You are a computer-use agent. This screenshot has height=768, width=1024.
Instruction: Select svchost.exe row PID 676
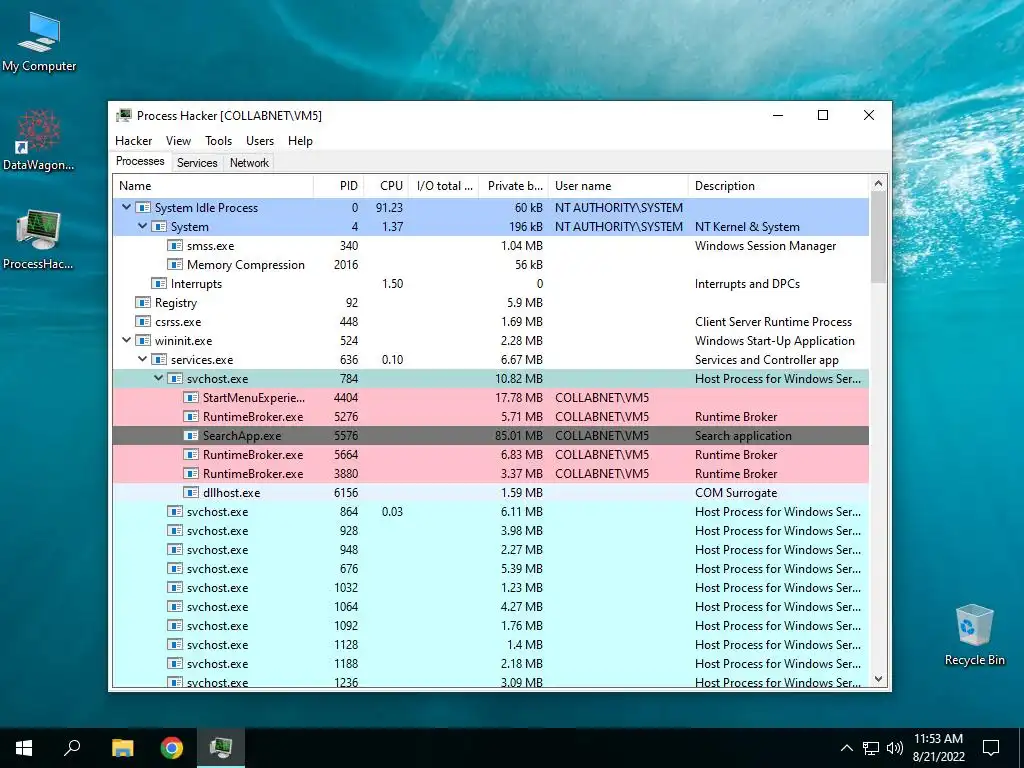[x=491, y=568]
